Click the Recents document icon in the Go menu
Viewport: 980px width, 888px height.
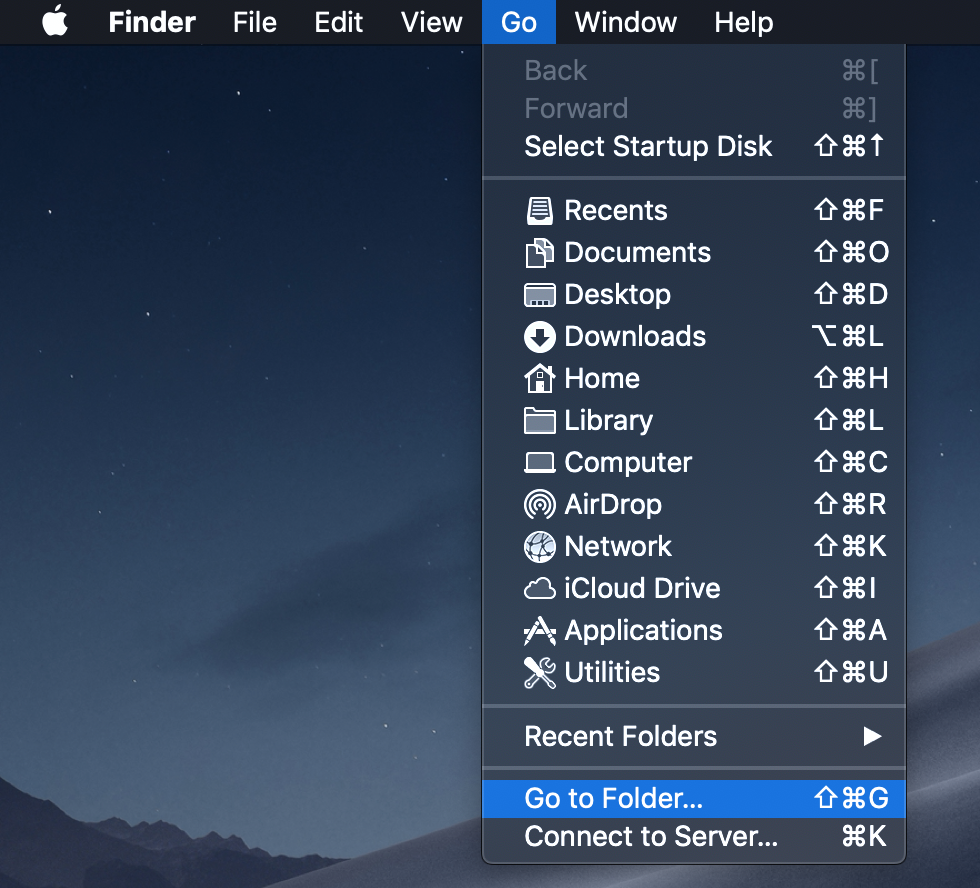539,210
